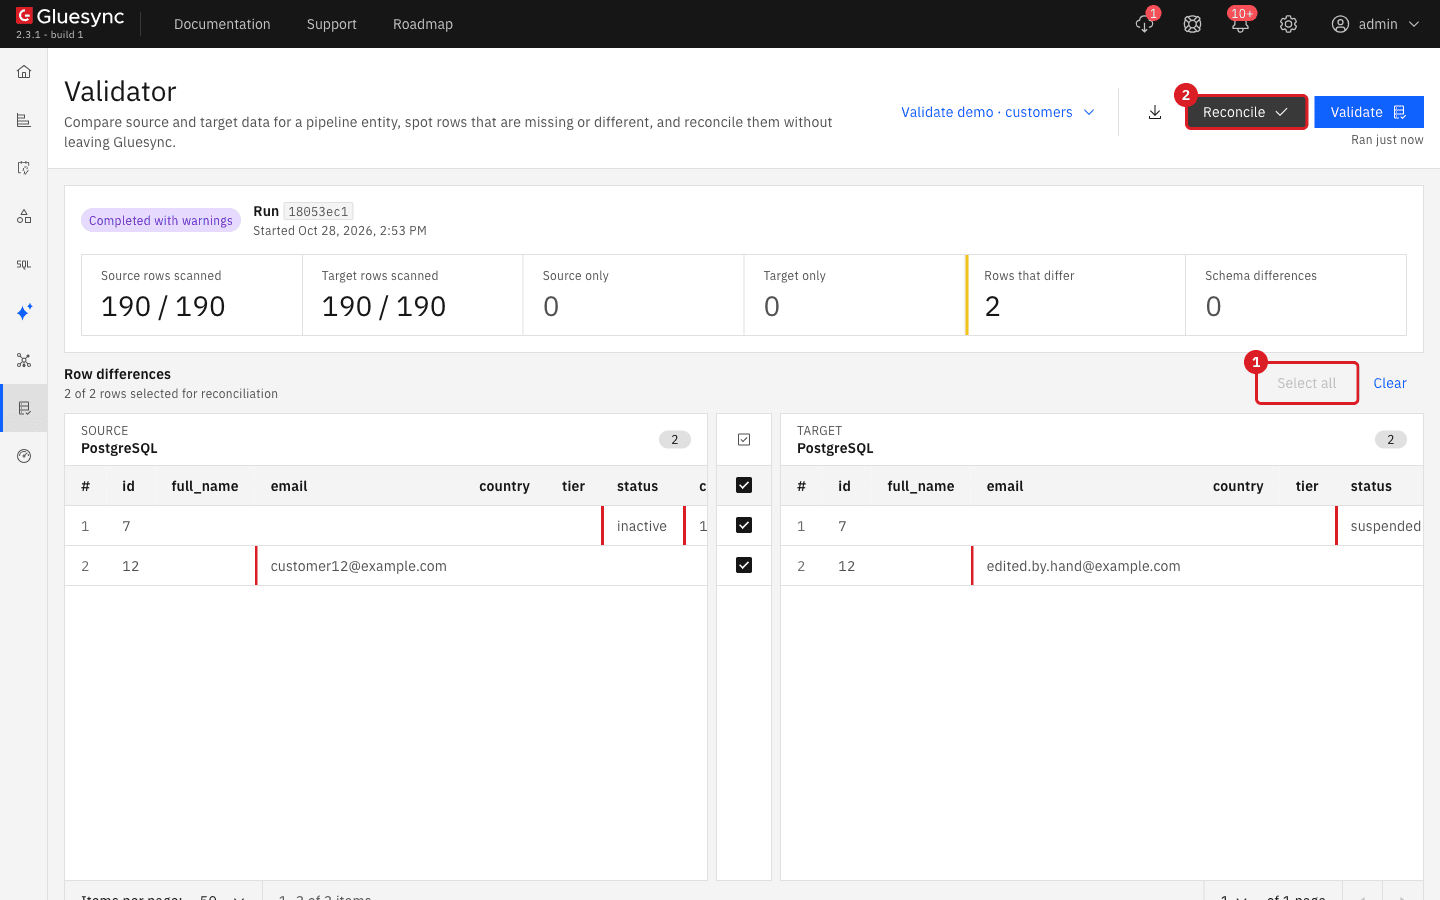1440x900 pixels.
Task: Click the Source only card
Action: click(634, 295)
